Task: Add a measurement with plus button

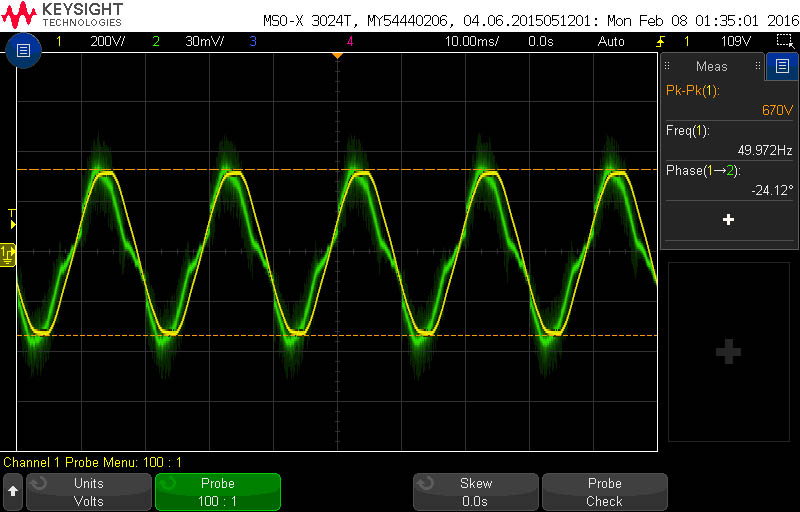Action: point(729,220)
